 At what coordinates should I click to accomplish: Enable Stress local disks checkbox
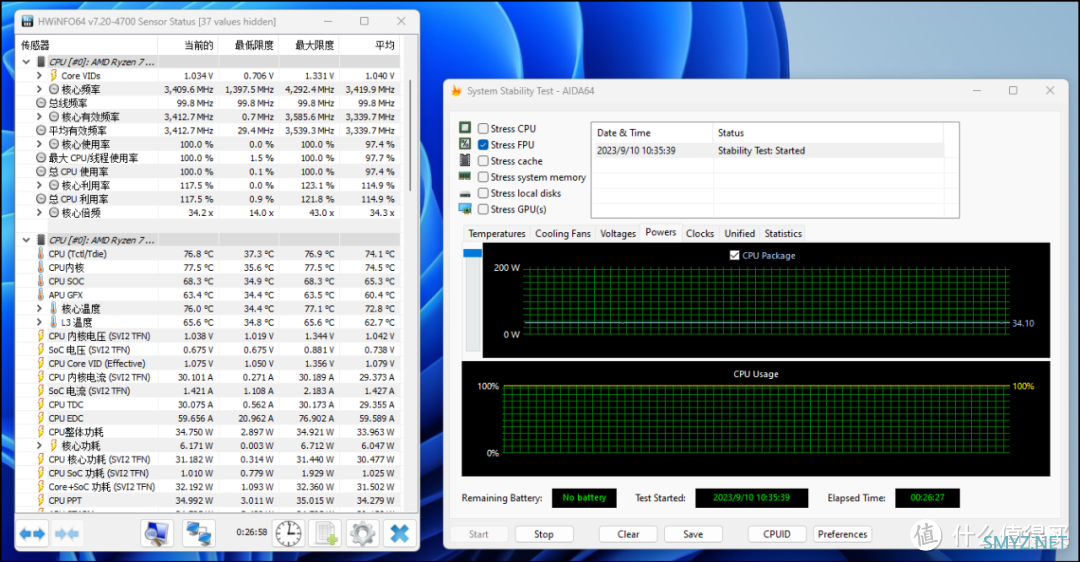484,194
